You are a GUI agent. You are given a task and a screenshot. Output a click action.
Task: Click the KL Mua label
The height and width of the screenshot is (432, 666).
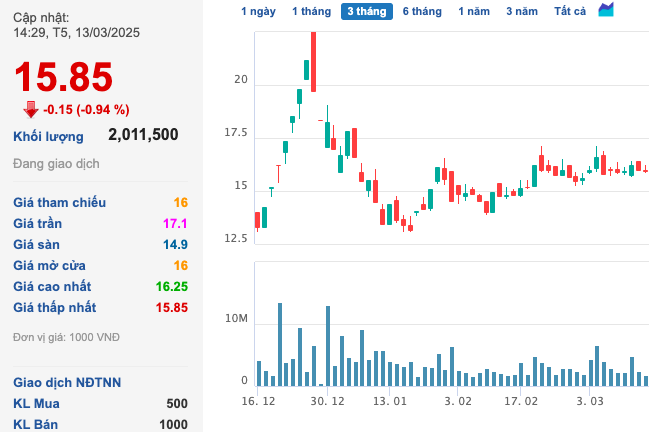click(x=36, y=403)
